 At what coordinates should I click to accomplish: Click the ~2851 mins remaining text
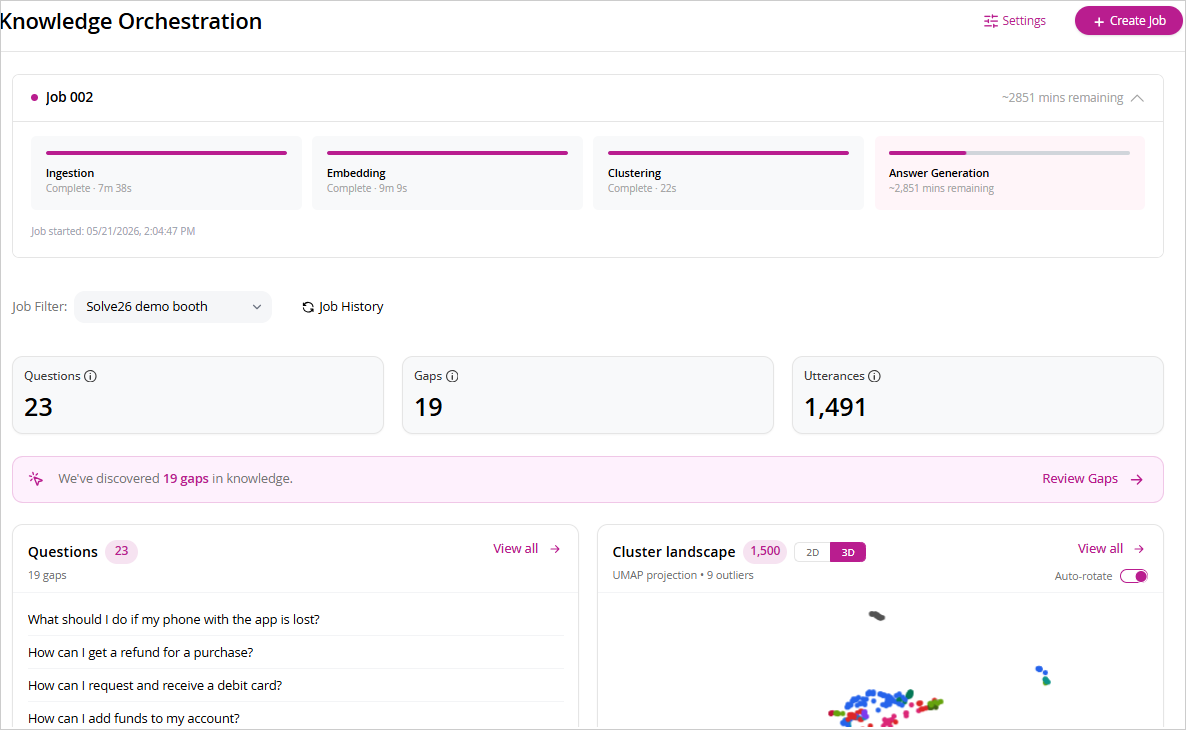(x=1062, y=98)
